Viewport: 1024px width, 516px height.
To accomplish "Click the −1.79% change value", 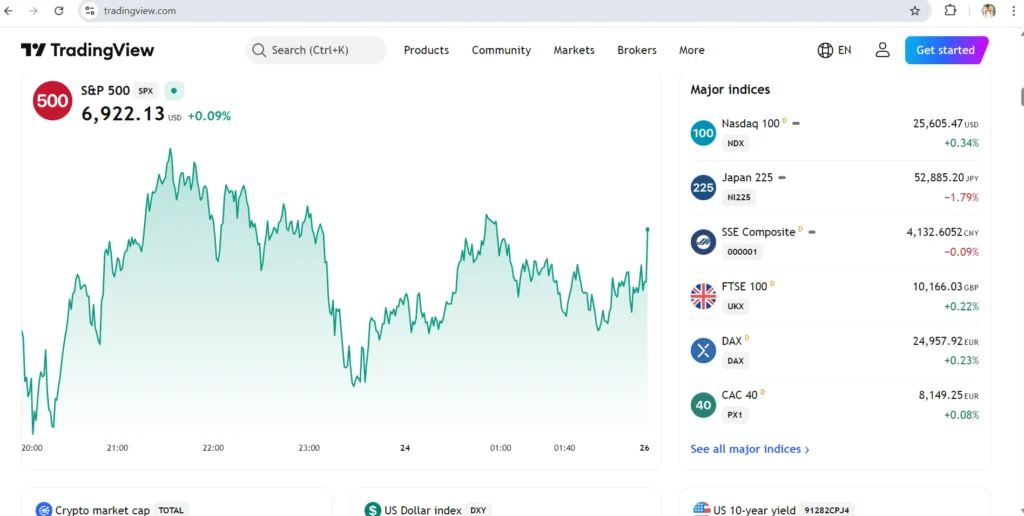I will (x=961, y=197).
